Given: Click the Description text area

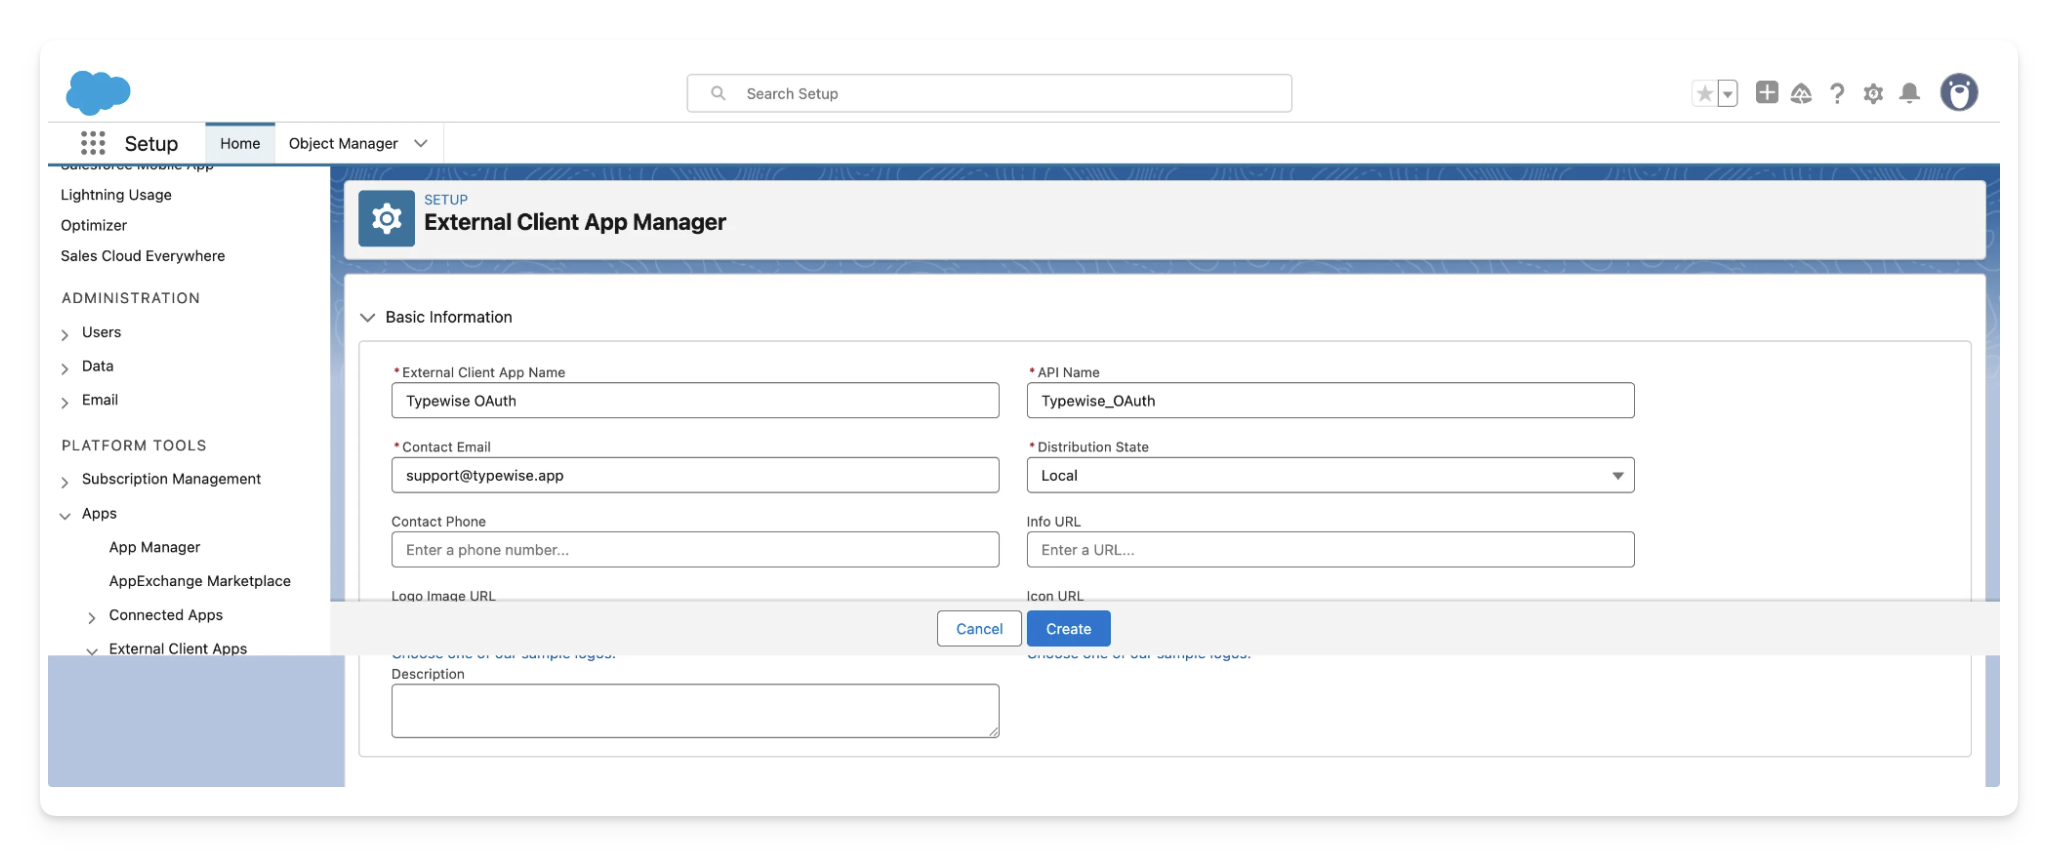Looking at the screenshot, I should (695, 711).
